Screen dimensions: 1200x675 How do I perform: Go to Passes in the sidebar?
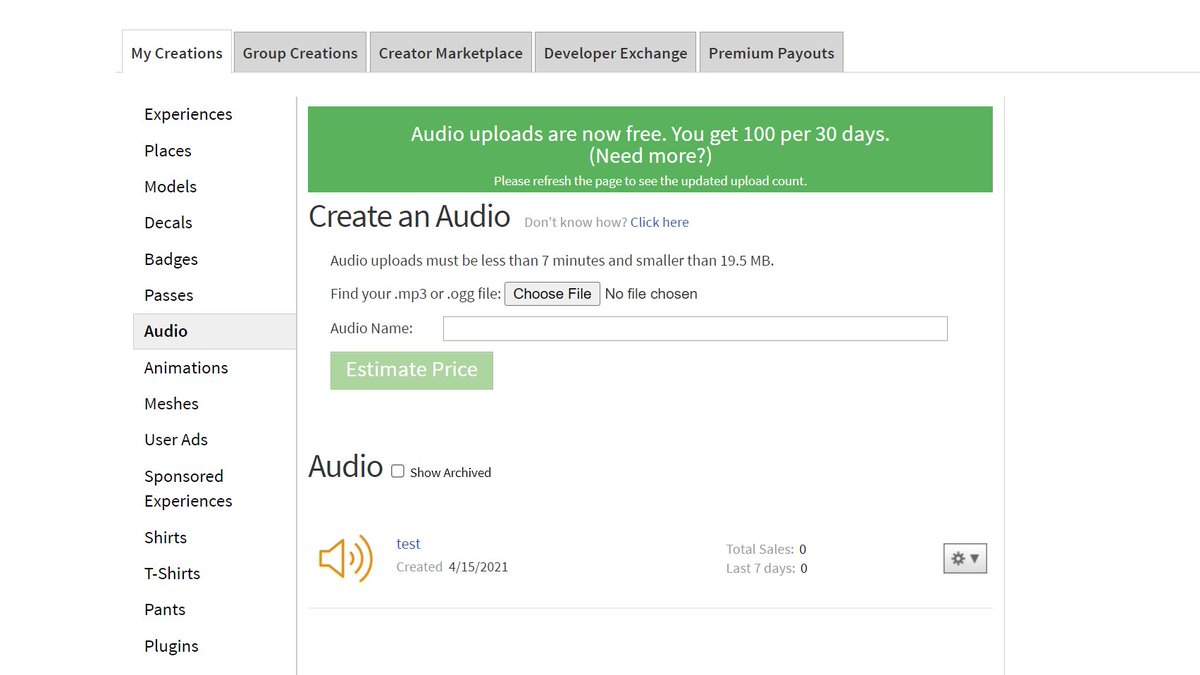click(169, 295)
